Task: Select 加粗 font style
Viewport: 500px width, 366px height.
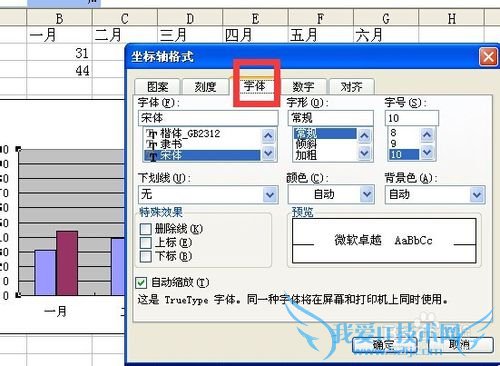Action: (x=325, y=155)
